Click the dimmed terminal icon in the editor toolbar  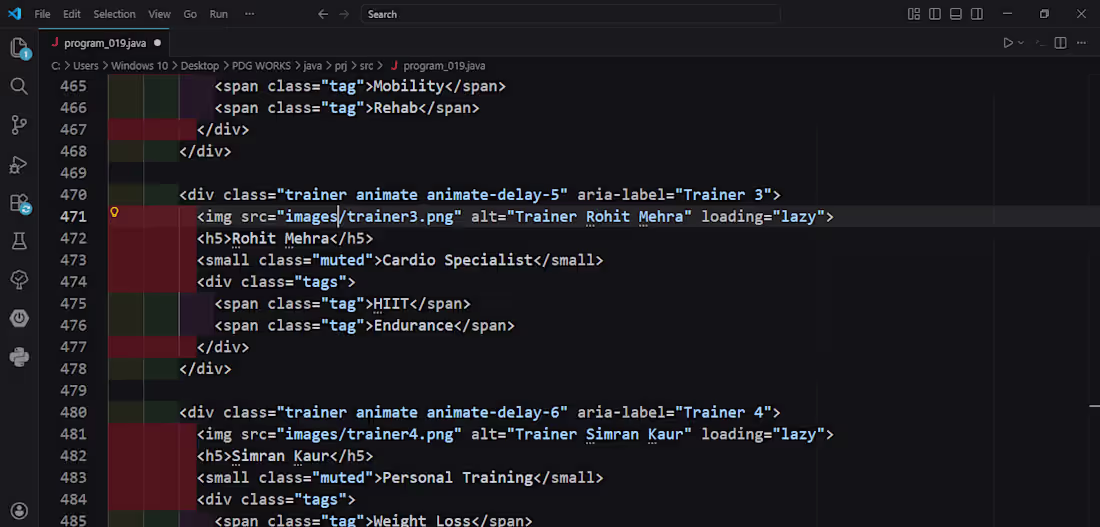point(1040,43)
